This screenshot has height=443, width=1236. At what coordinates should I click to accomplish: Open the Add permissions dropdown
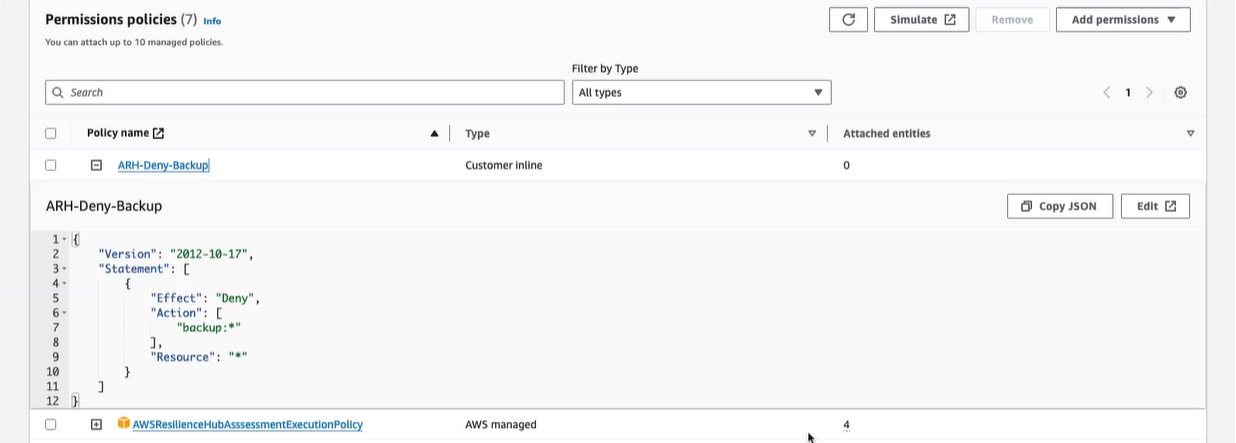1123,20
